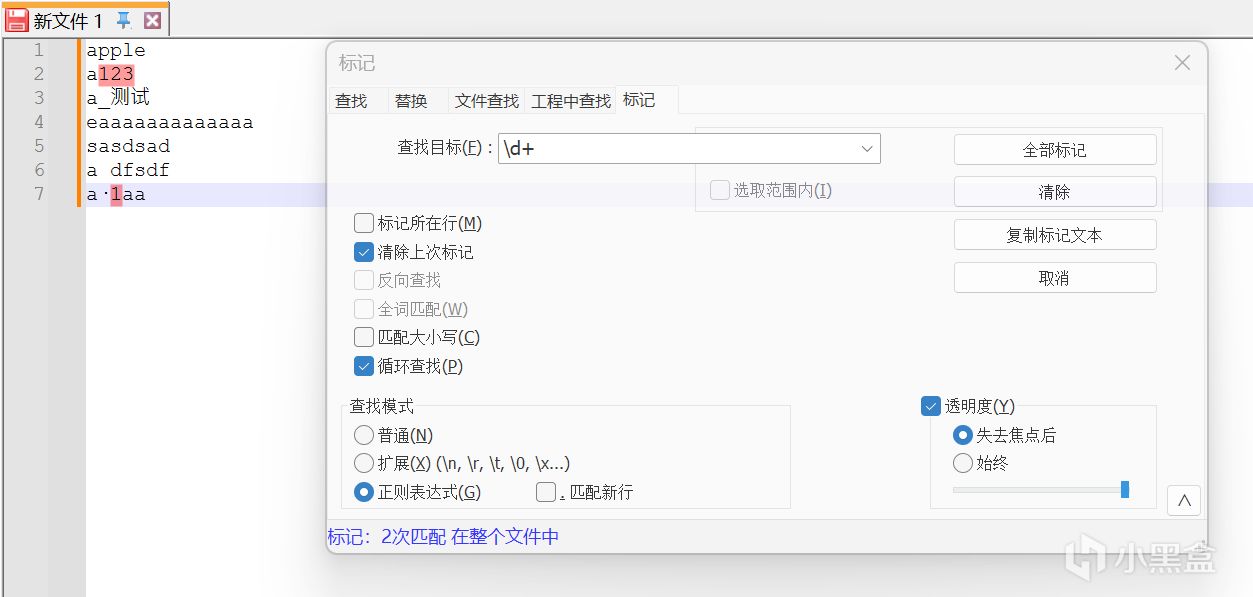The width and height of the screenshot is (1253, 597).
Task: Select 扩展 search mode radio
Action: [364, 463]
